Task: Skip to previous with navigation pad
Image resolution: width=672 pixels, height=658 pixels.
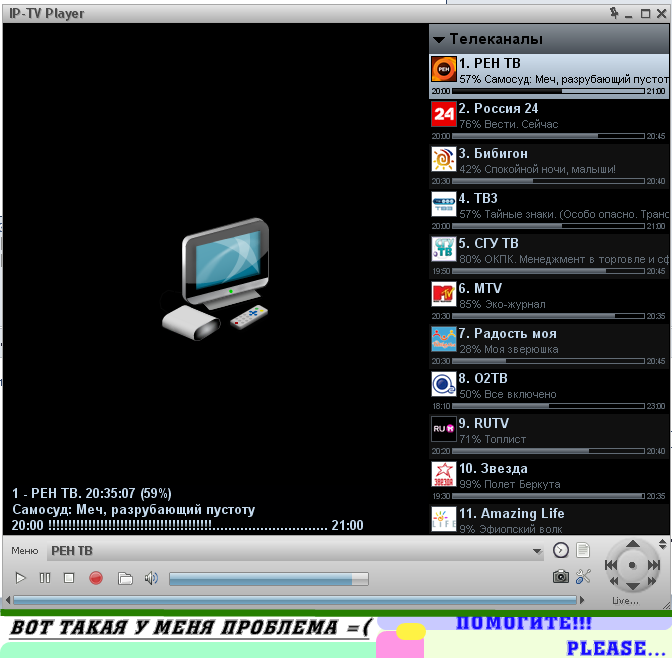Action: (x=611, y=565)
